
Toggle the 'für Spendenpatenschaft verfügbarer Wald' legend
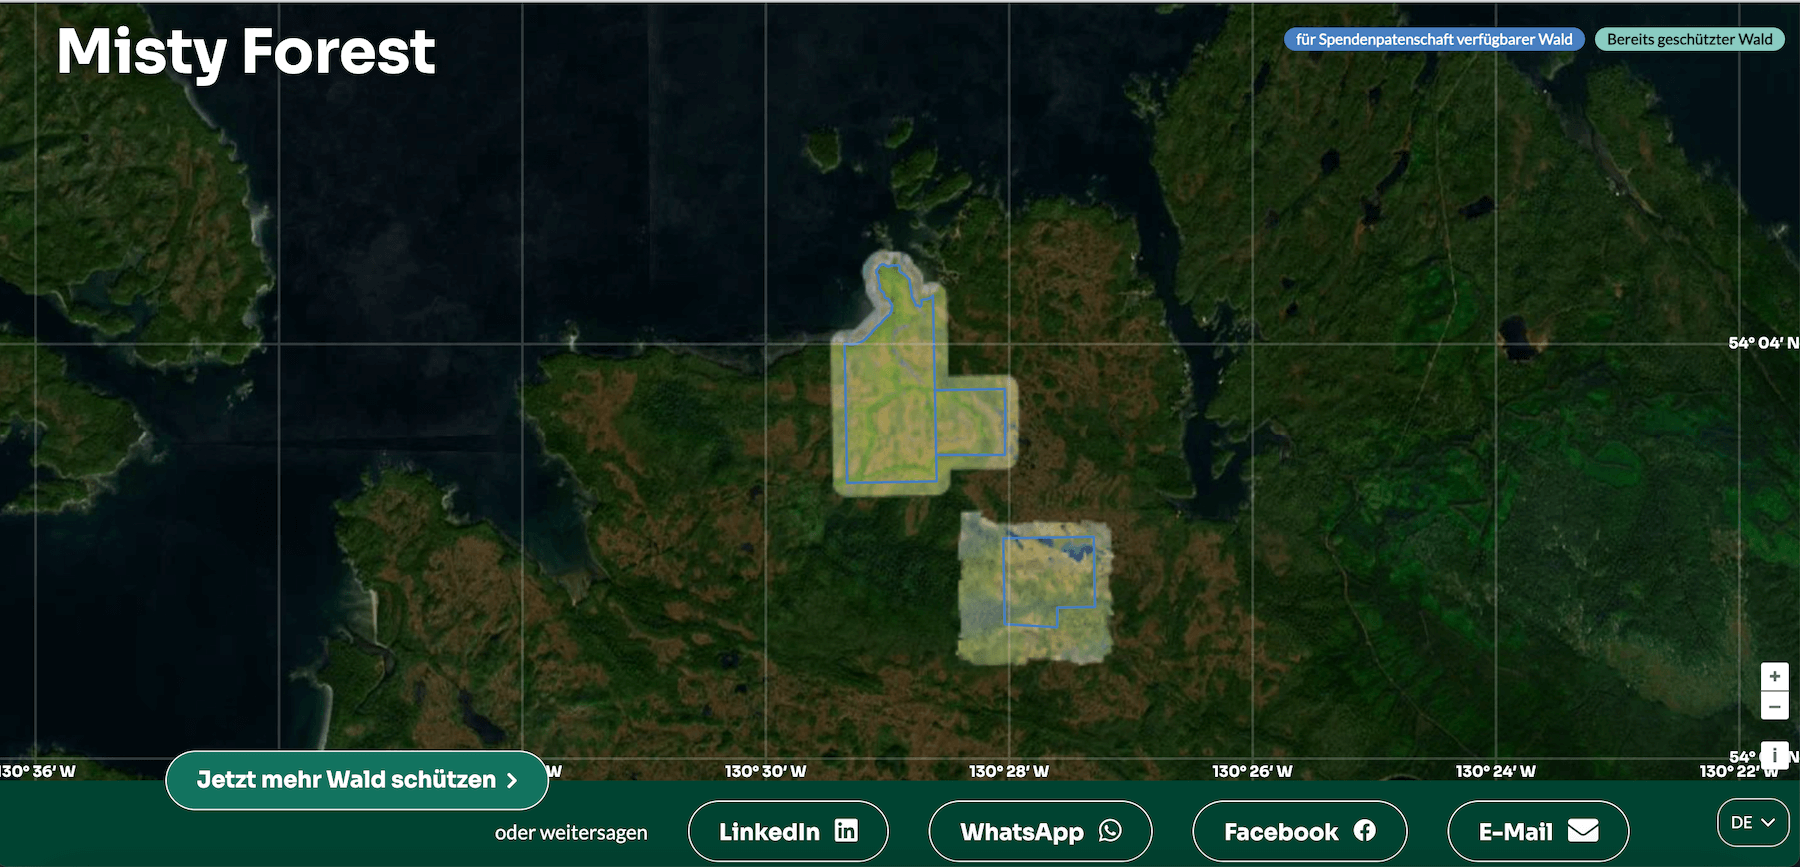(1433, 40)
